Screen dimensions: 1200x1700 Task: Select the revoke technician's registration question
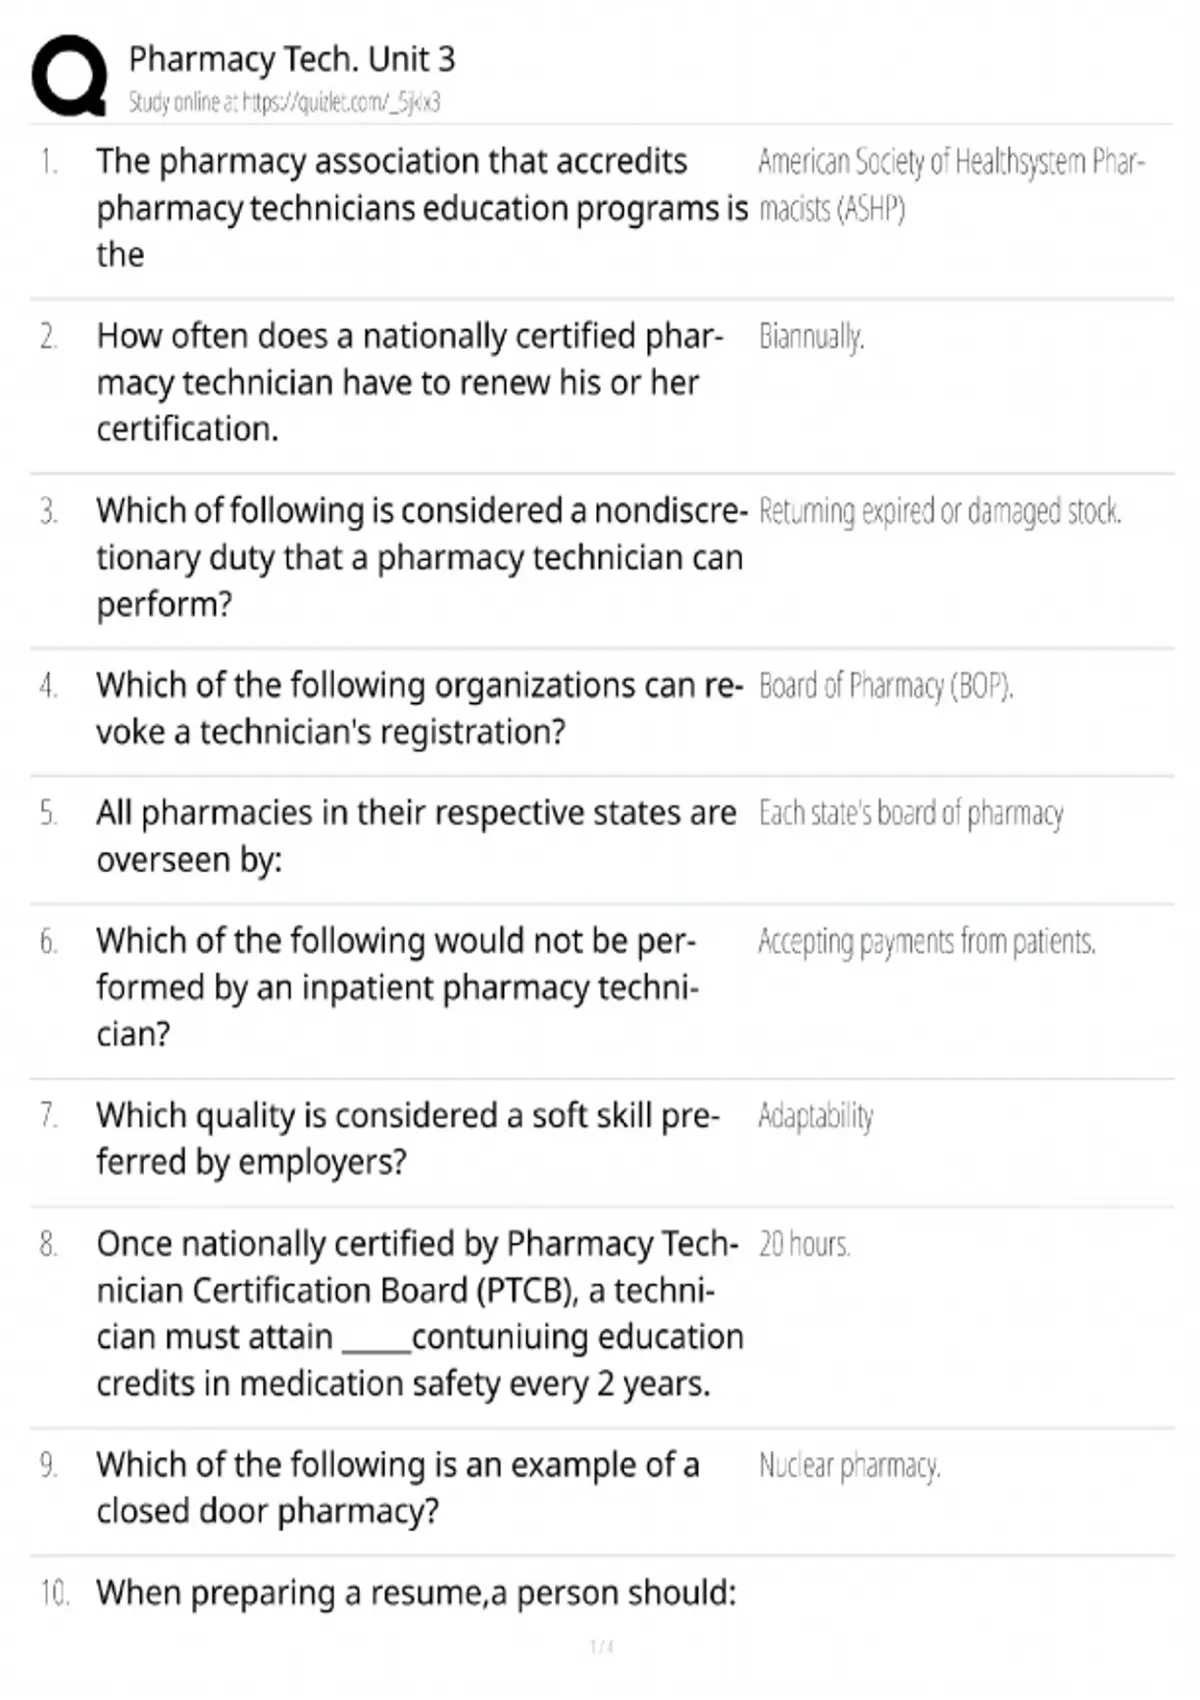point(420,708)
